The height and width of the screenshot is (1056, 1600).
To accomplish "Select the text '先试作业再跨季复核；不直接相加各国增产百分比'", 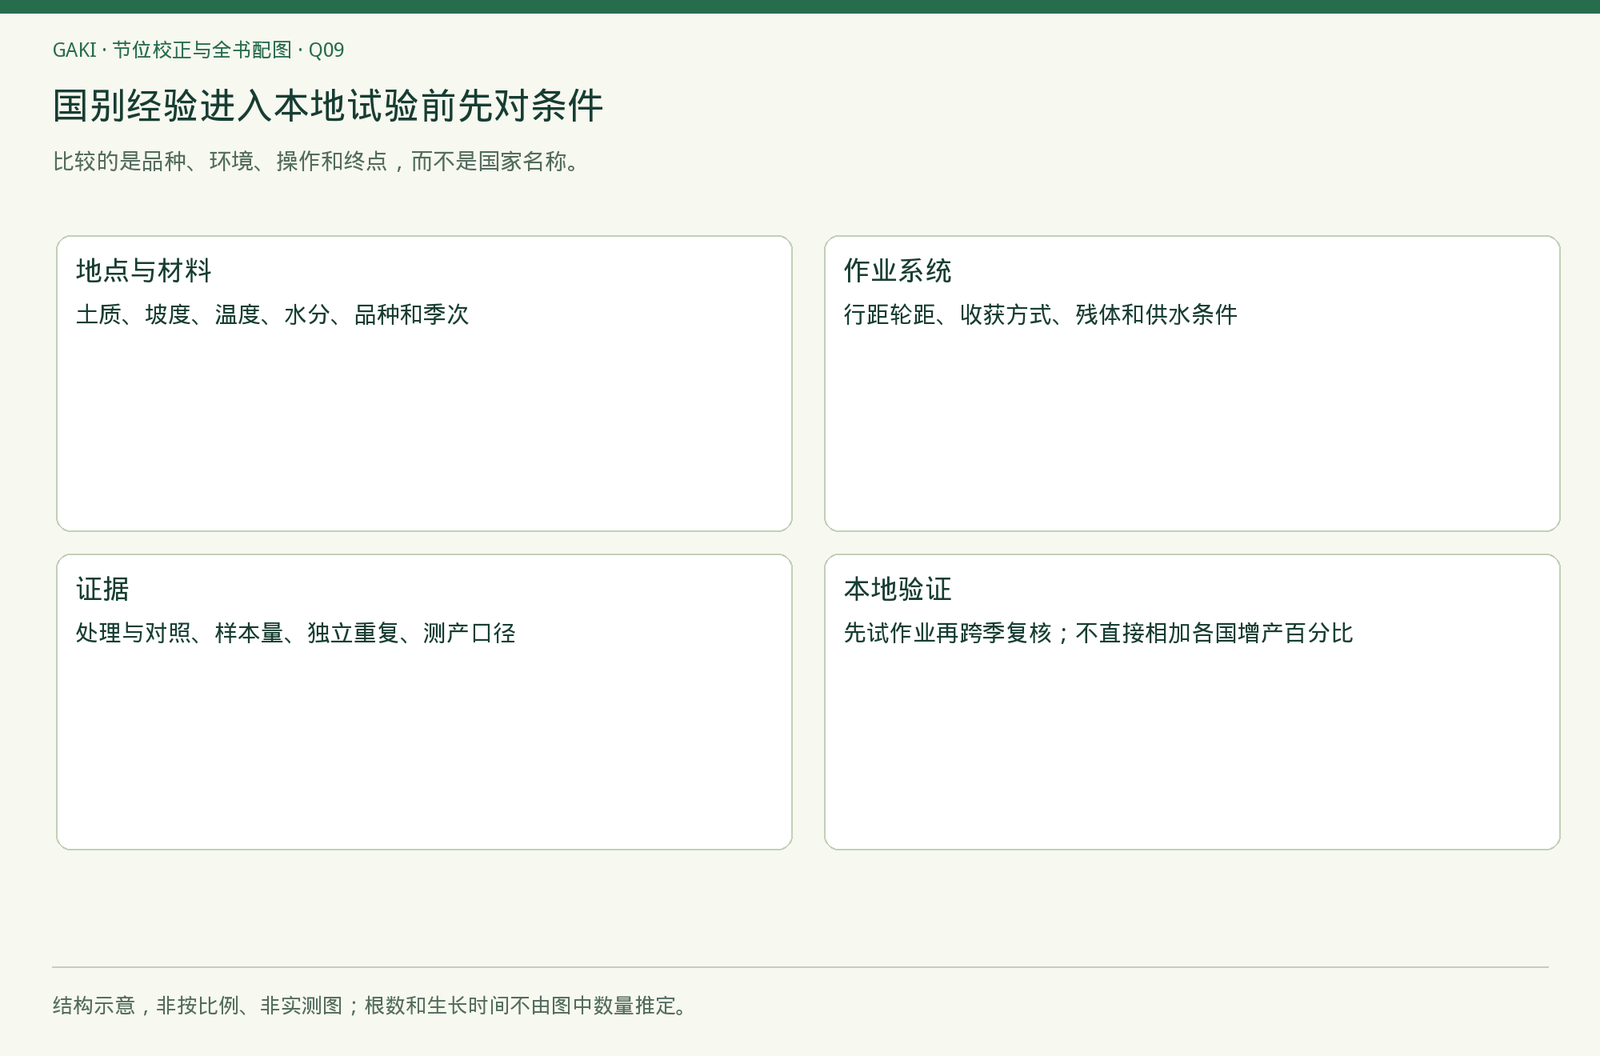I will click(x=1098, y=633).
